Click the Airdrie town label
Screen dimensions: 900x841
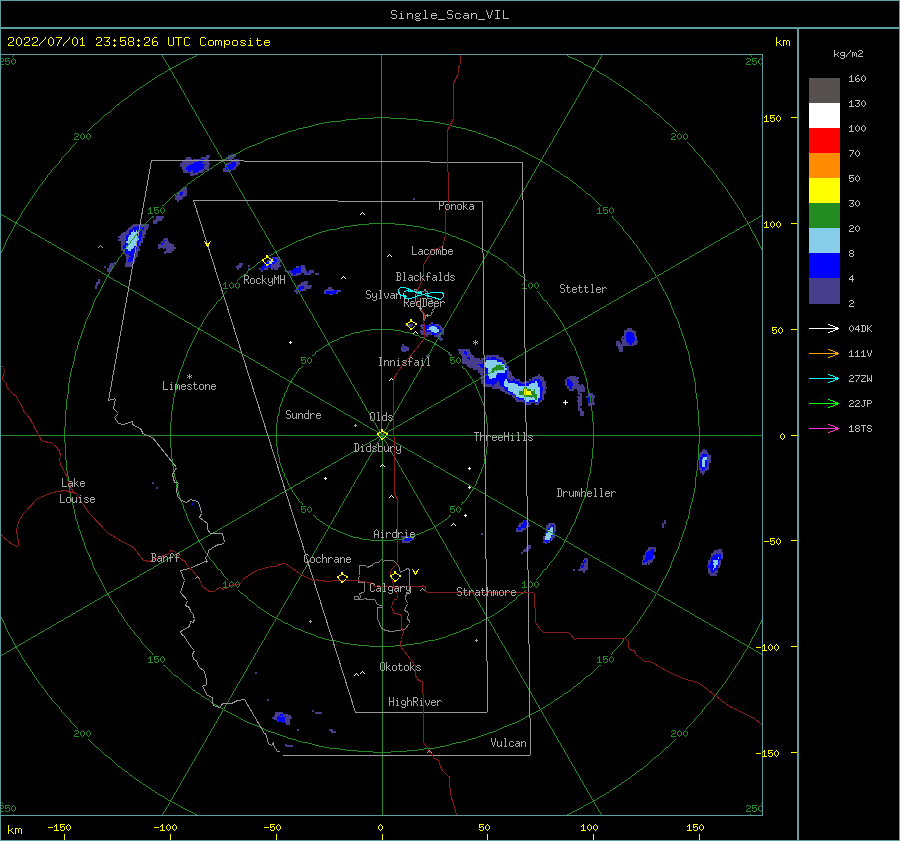pyautogui.click(x=394, y=534)
